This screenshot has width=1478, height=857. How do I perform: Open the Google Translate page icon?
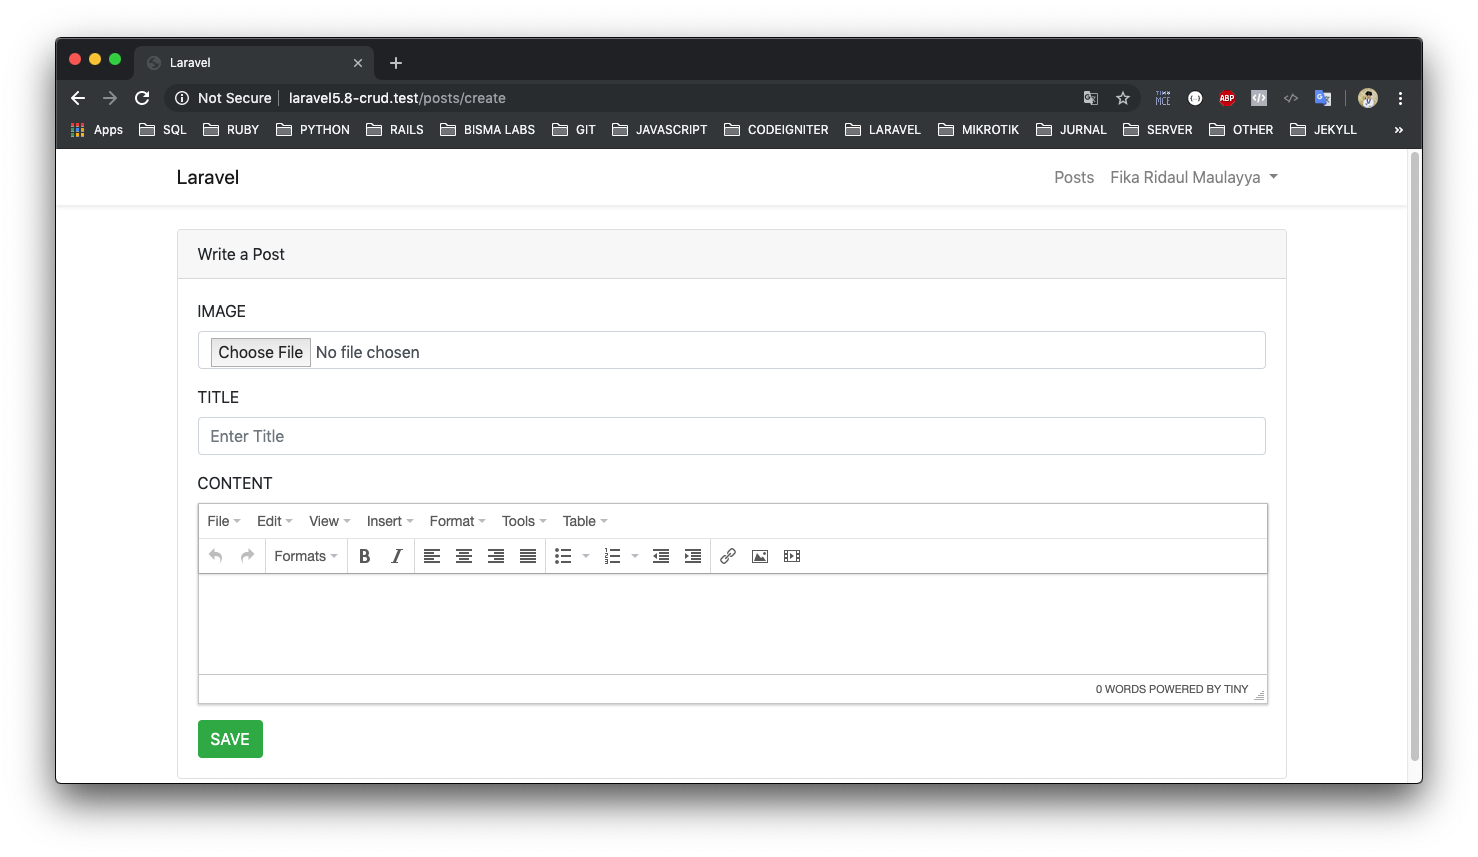click(x=1091, y=98)
